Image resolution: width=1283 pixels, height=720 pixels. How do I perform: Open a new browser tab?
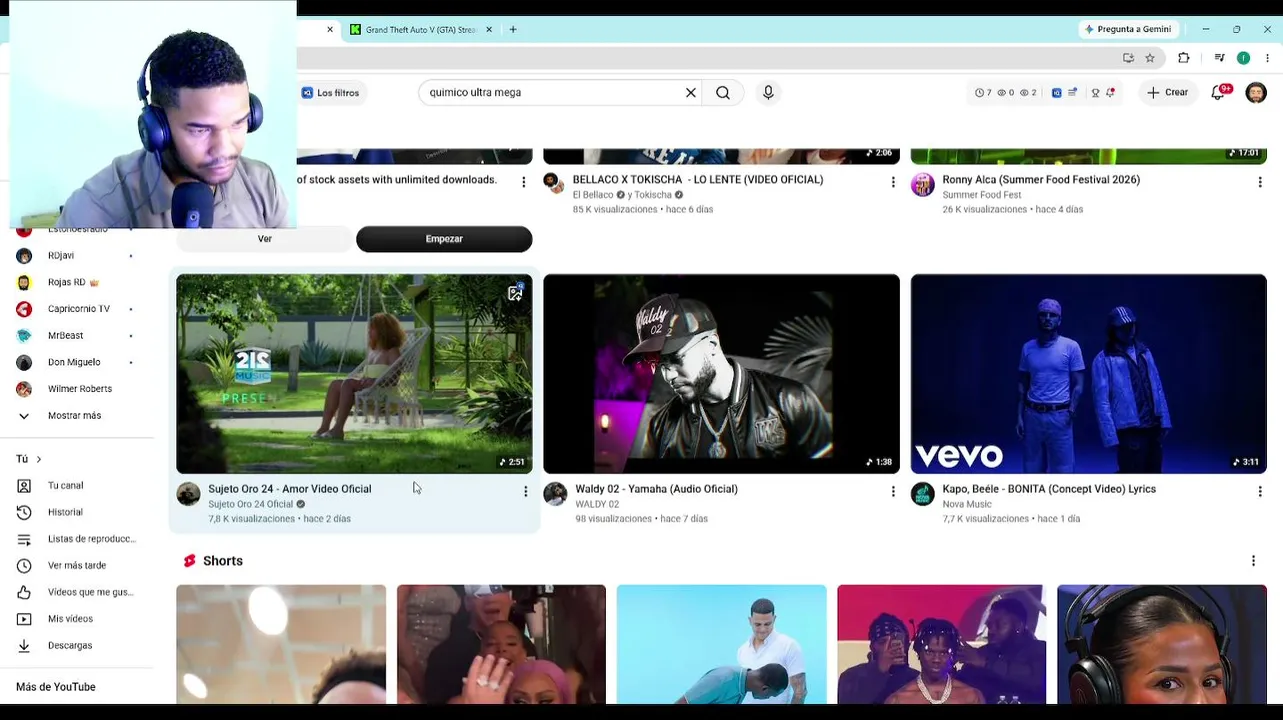(513, 29)
